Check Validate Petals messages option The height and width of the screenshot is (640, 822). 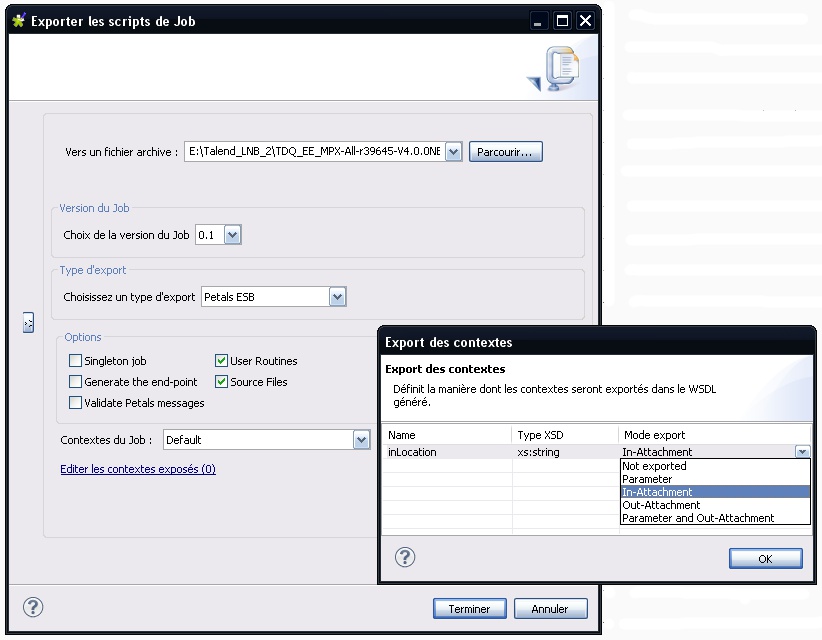click(75, 403)
